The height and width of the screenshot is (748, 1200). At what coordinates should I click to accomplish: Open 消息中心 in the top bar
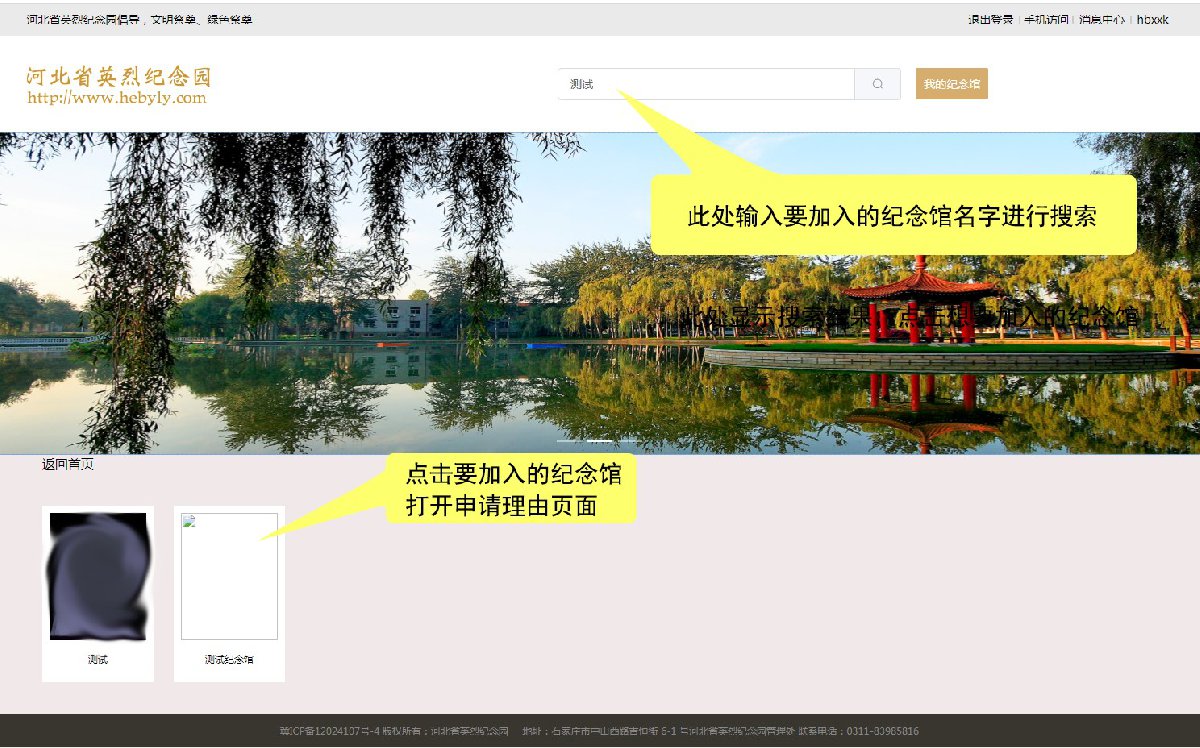[1101, 19]
